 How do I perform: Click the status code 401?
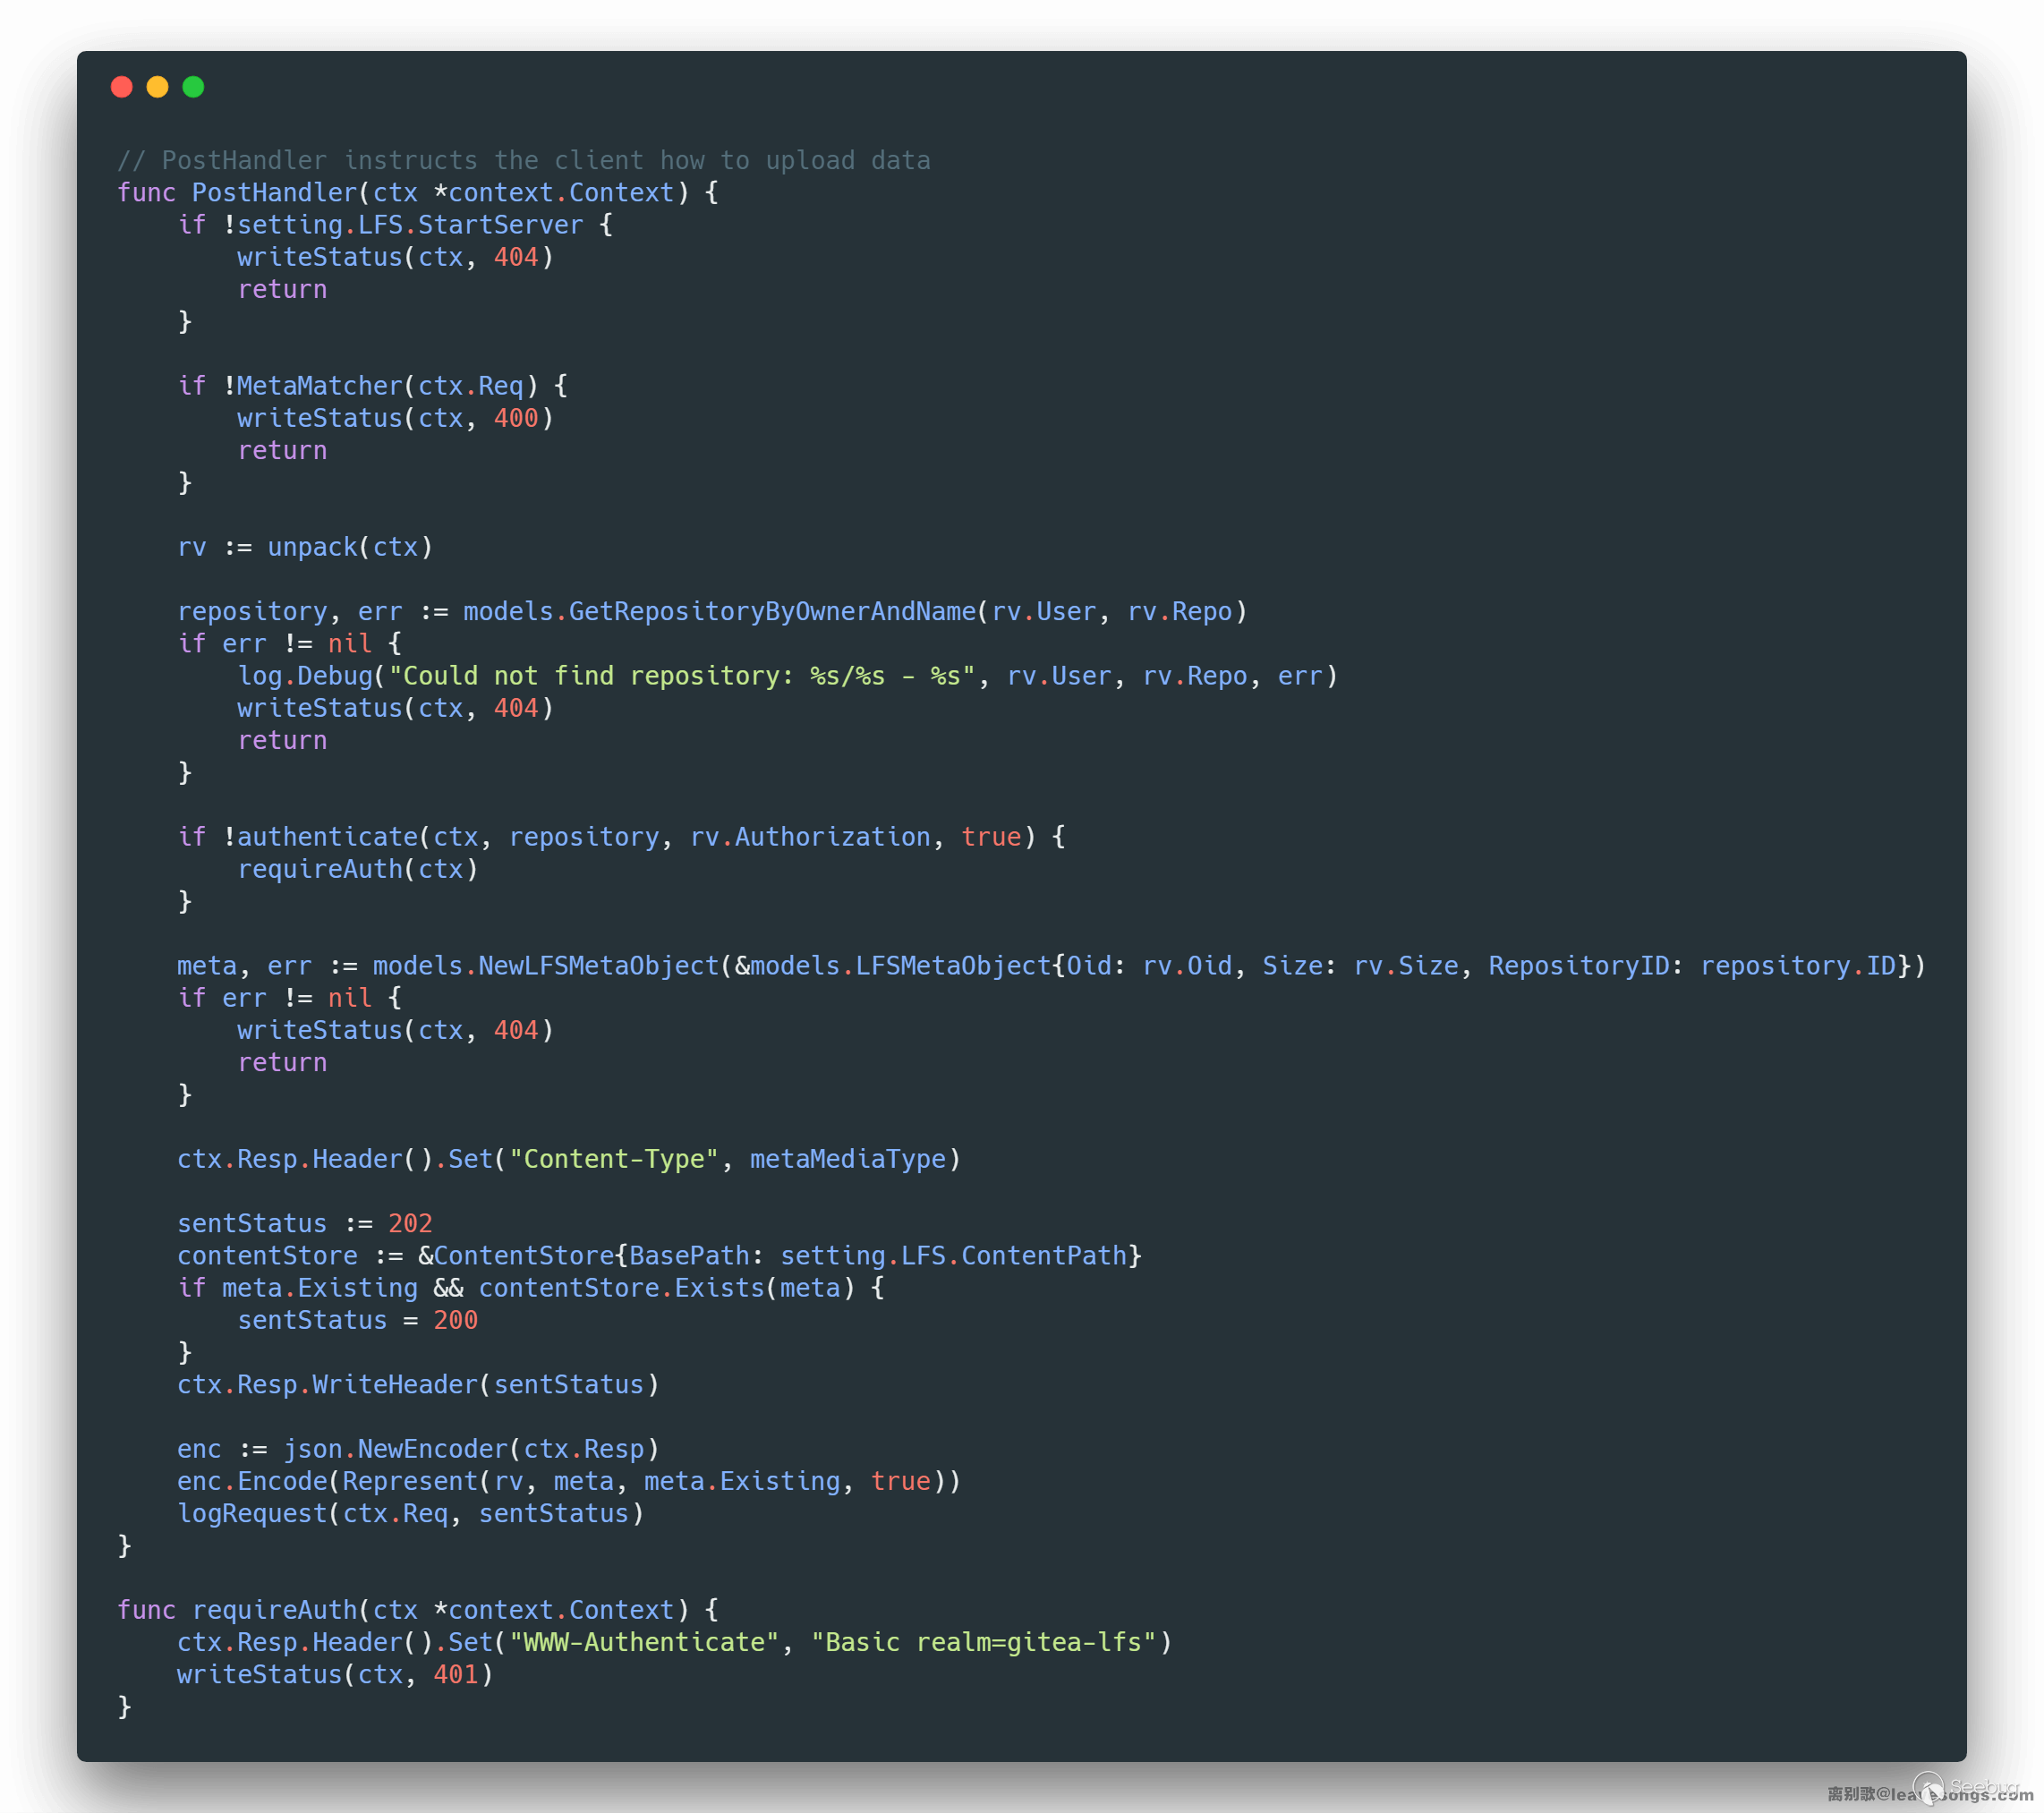[x=455, y=1674]
